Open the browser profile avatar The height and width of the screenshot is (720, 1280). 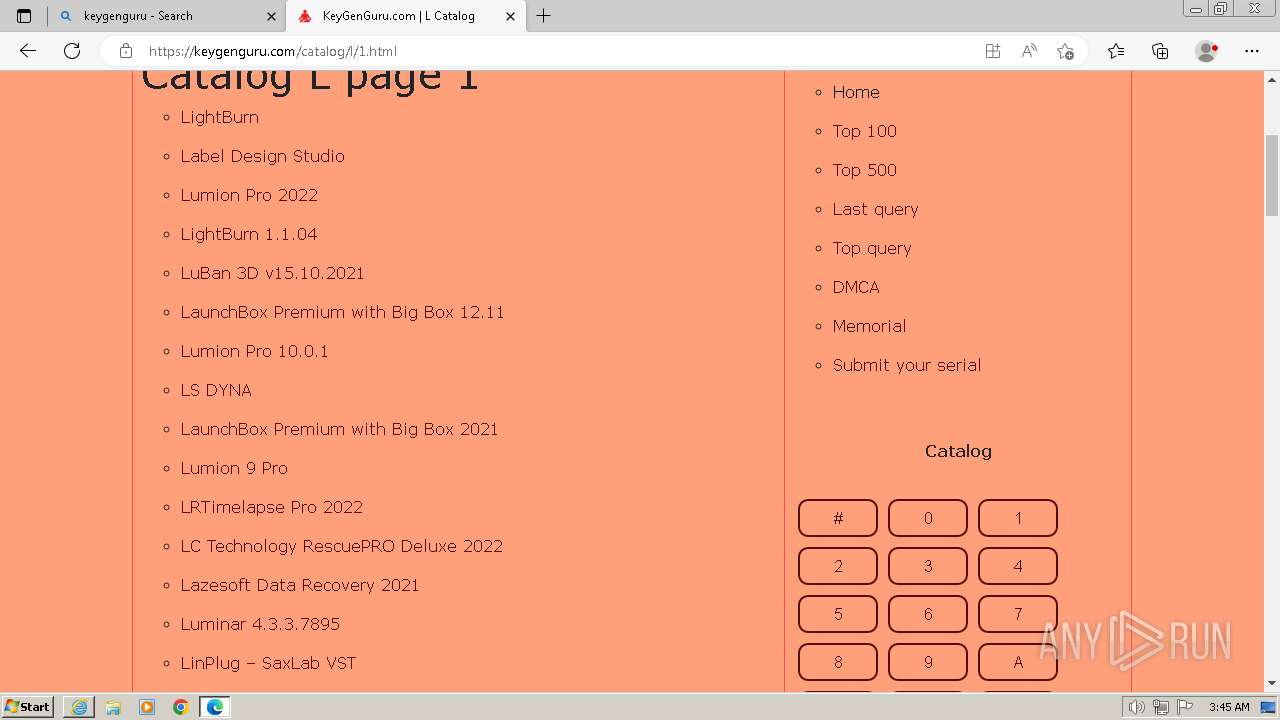1206,51
